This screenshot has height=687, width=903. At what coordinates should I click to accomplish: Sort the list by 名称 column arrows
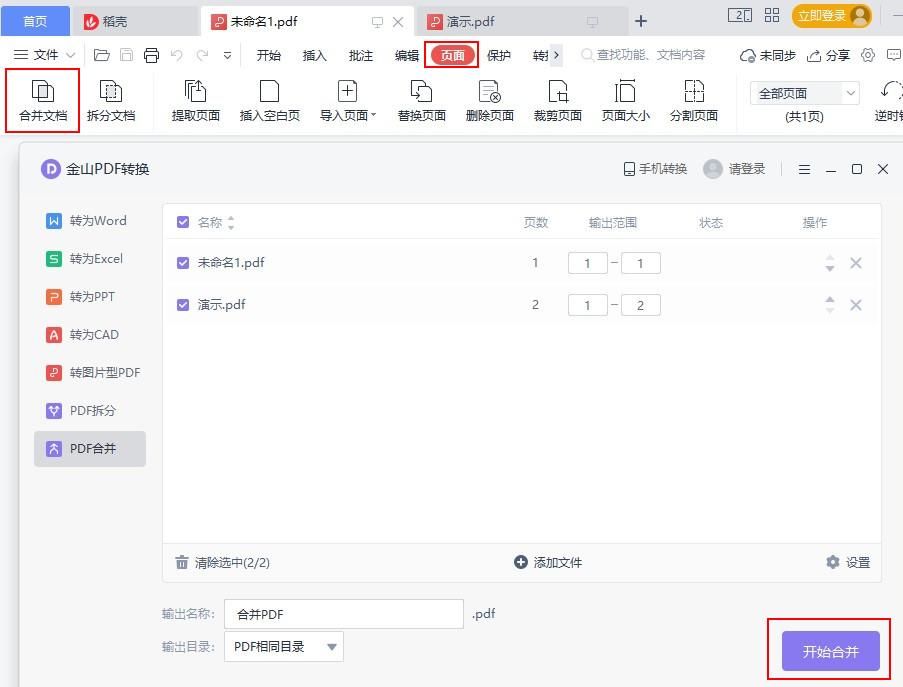tap(231, 222)
